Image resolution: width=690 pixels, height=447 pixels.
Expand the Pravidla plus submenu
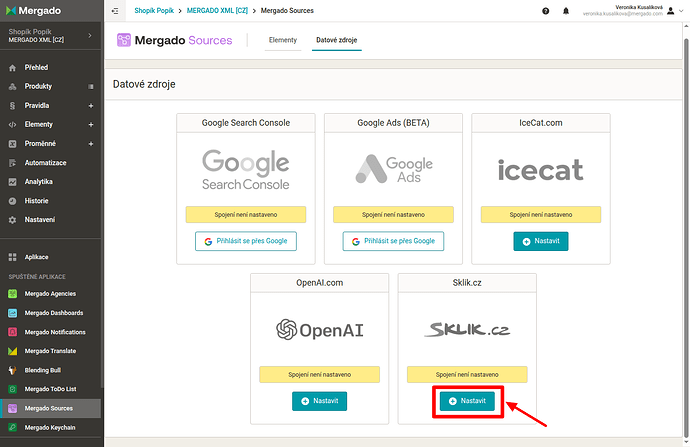[91, 106]
